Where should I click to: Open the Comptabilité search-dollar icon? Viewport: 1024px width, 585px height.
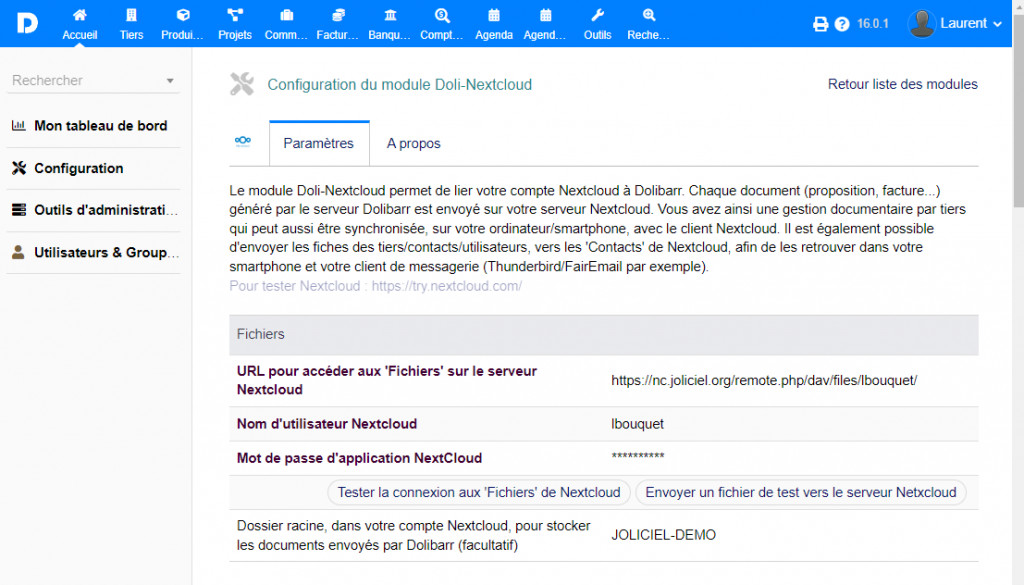441,14
